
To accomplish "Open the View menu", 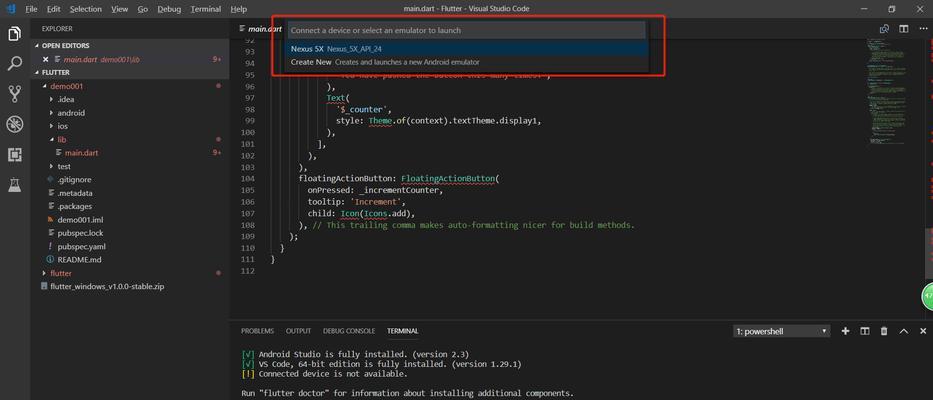I will point(120,9).
